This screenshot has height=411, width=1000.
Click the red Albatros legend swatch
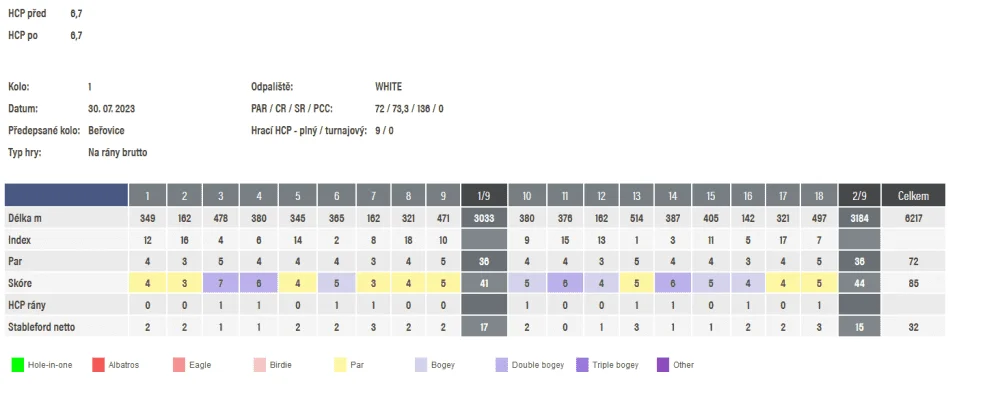98,365
